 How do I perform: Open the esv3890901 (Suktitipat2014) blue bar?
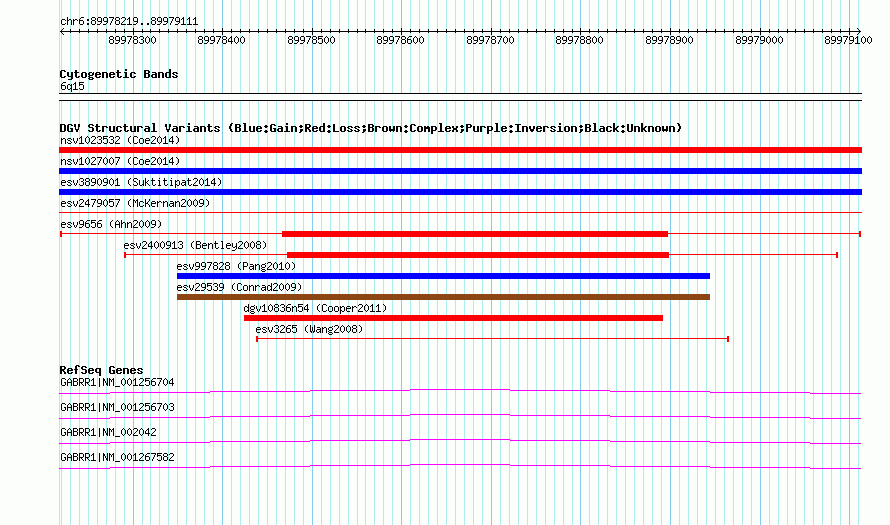(460, 192)
